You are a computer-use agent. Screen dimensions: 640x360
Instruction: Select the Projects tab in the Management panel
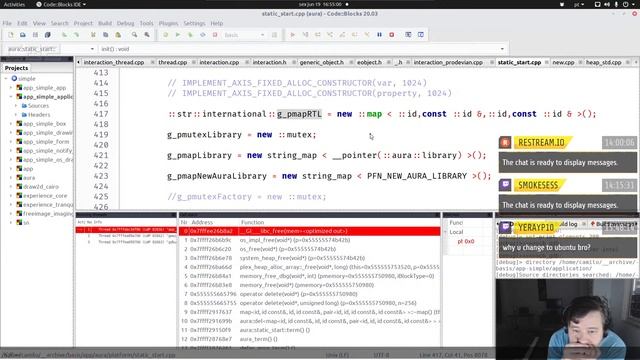16,68
